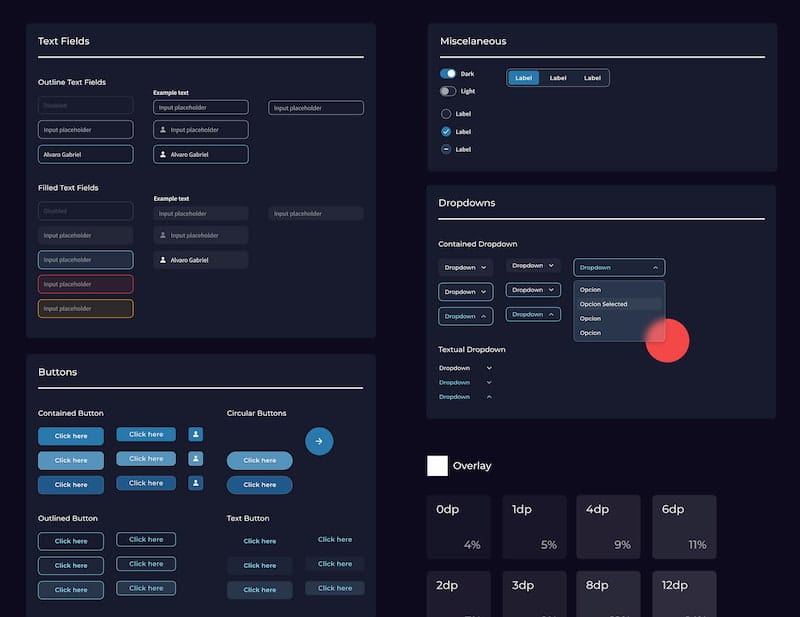Click the Text Fields panel heading
Image resolution: width=800 pixels, height=617 pixels.
pos(64,41)
